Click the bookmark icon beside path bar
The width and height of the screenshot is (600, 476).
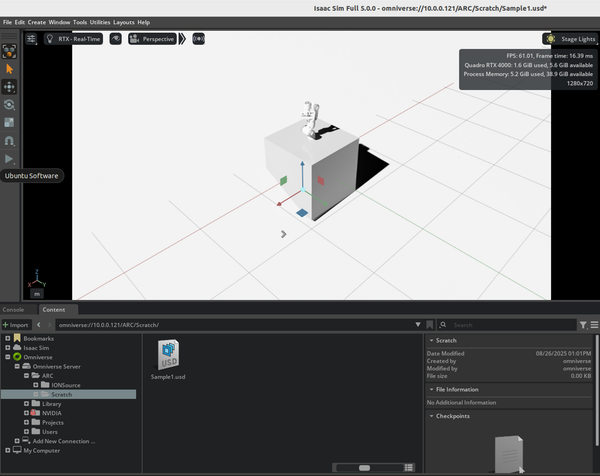(430, 325)
